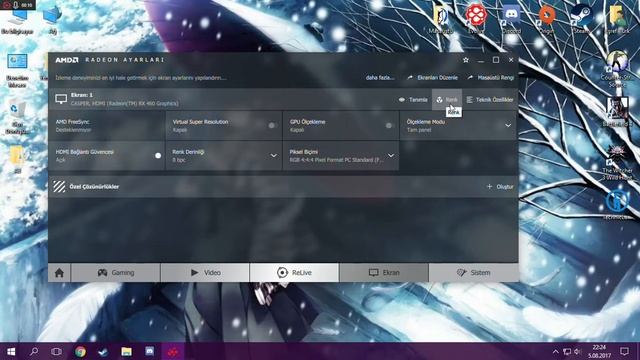Open the Discord desktop shortcut
Viewport: 640px width, 360px height.
[x=511, y=18]
